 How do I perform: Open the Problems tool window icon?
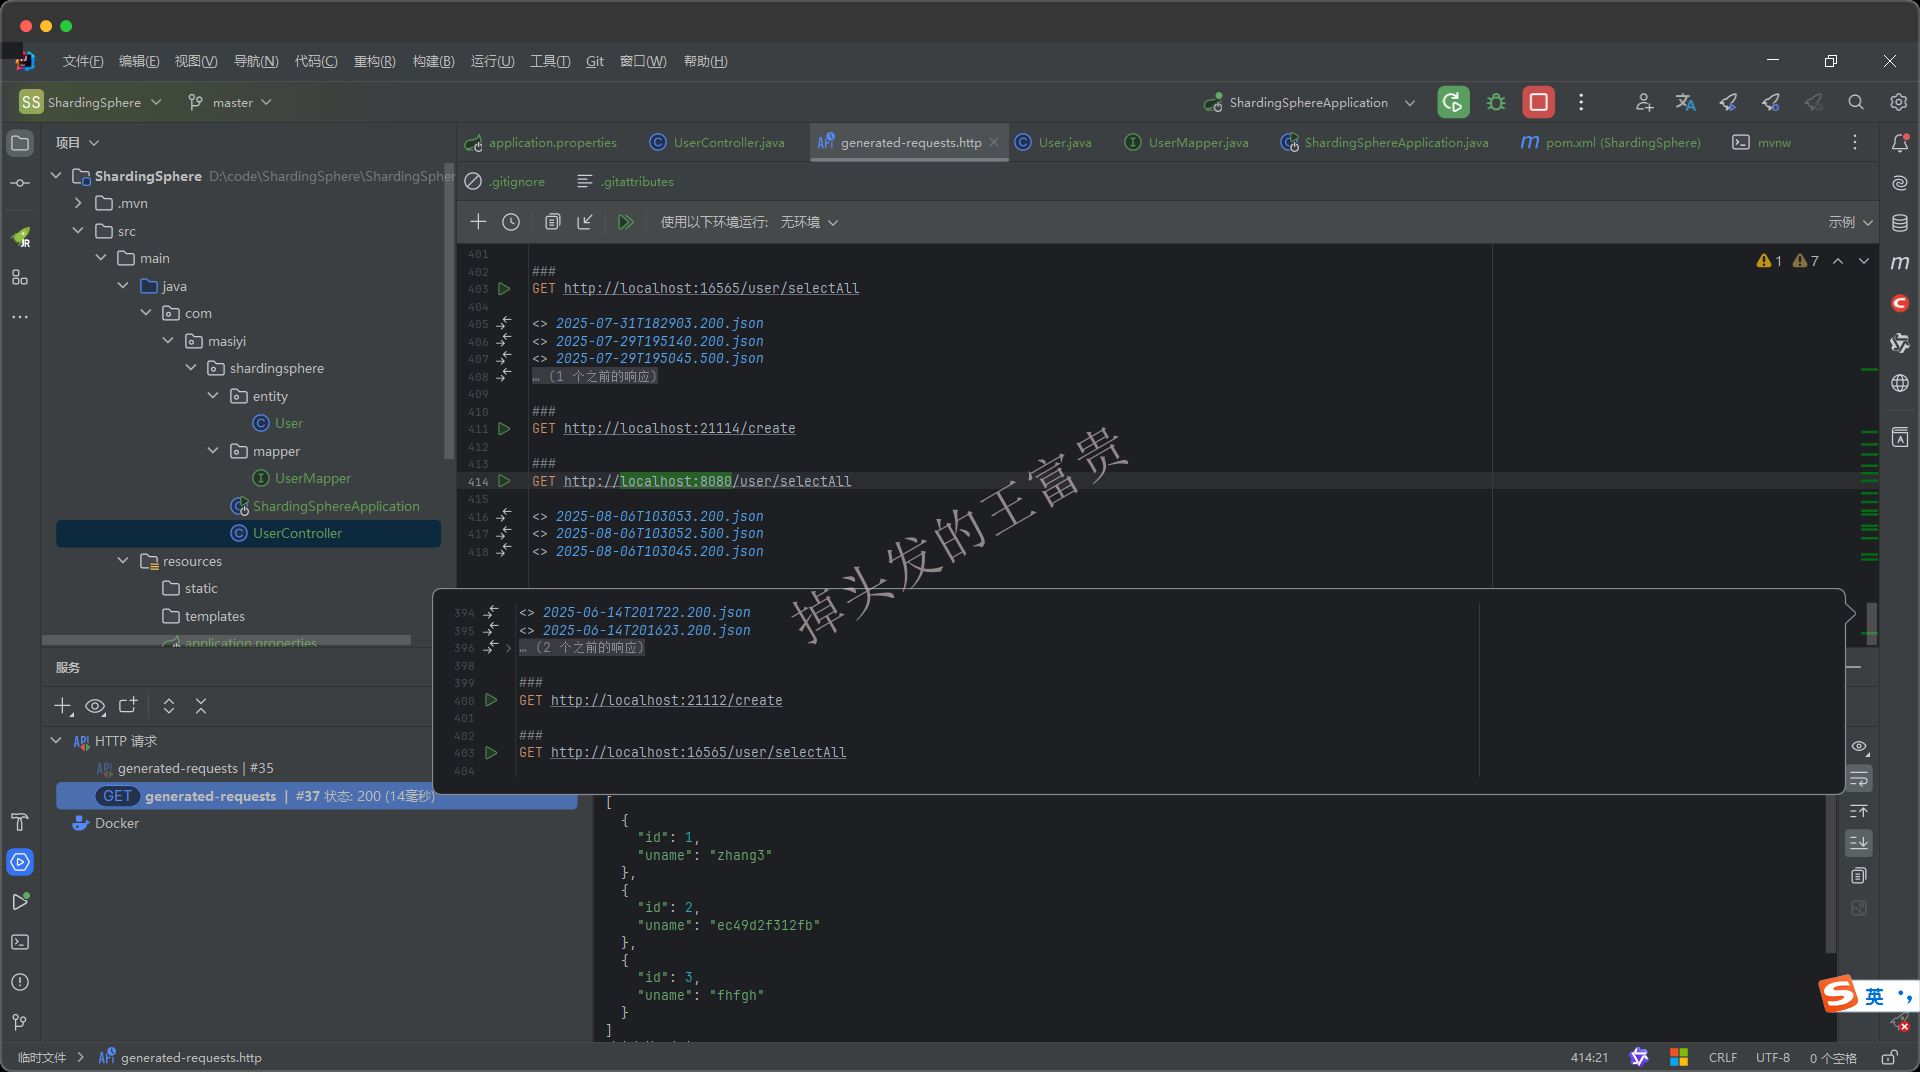(20, 982)
